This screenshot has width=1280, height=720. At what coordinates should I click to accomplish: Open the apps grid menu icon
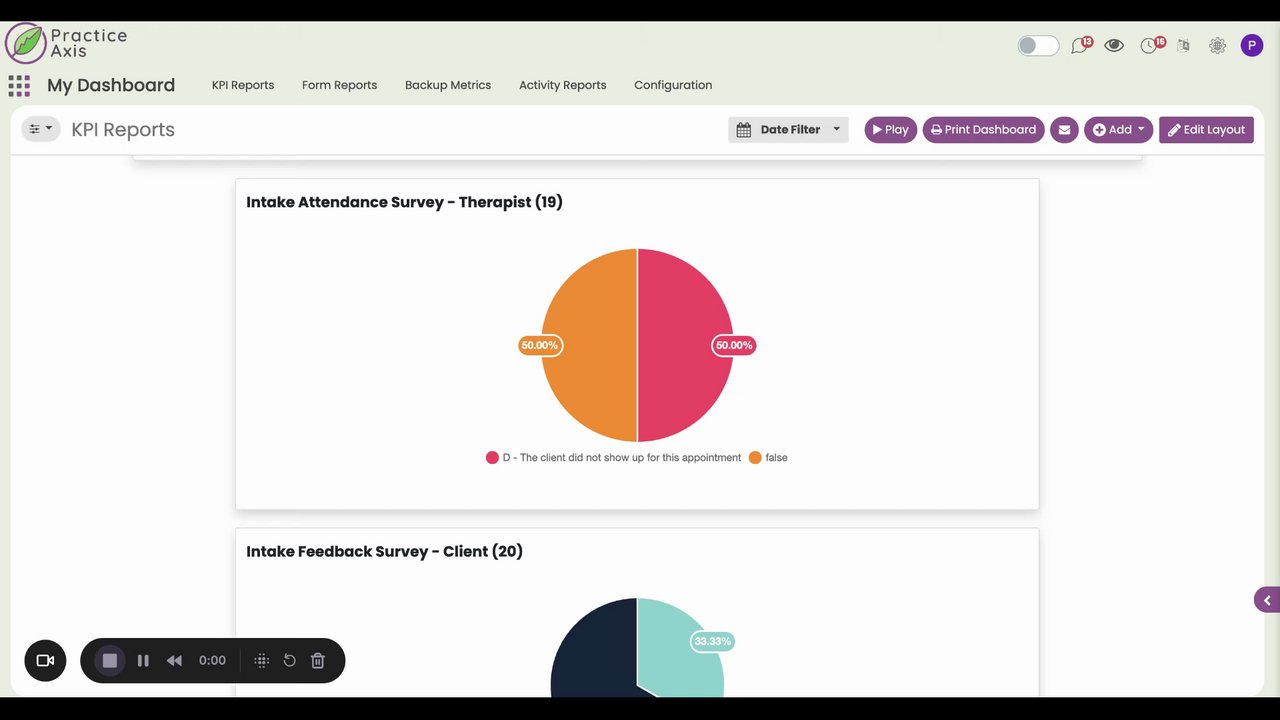point(19,85)
